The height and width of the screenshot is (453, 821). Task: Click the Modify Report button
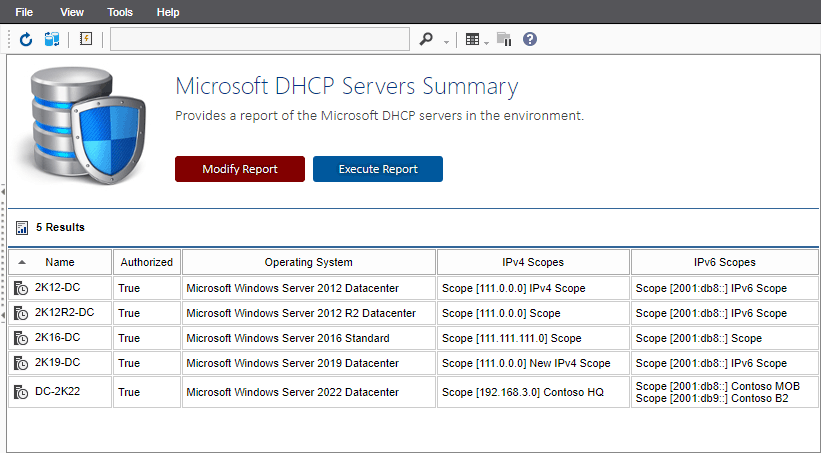(240, 169)
